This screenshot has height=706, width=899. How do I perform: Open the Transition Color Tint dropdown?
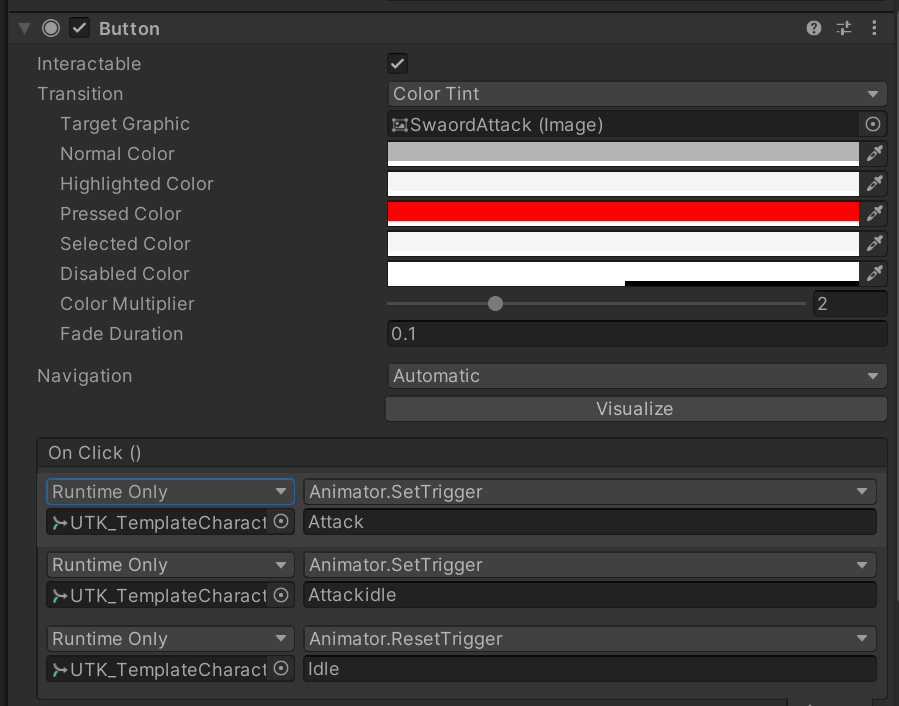[x=637, y=93]
